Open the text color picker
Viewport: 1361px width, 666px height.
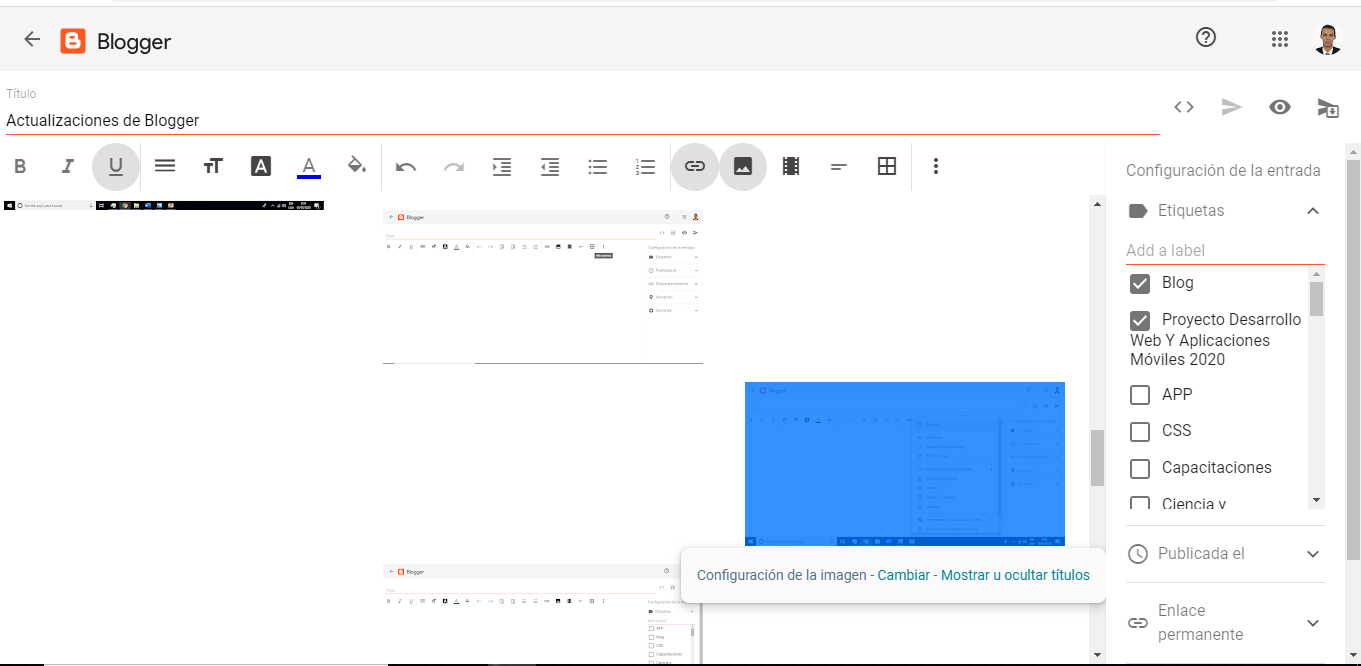tap(309, 167)
